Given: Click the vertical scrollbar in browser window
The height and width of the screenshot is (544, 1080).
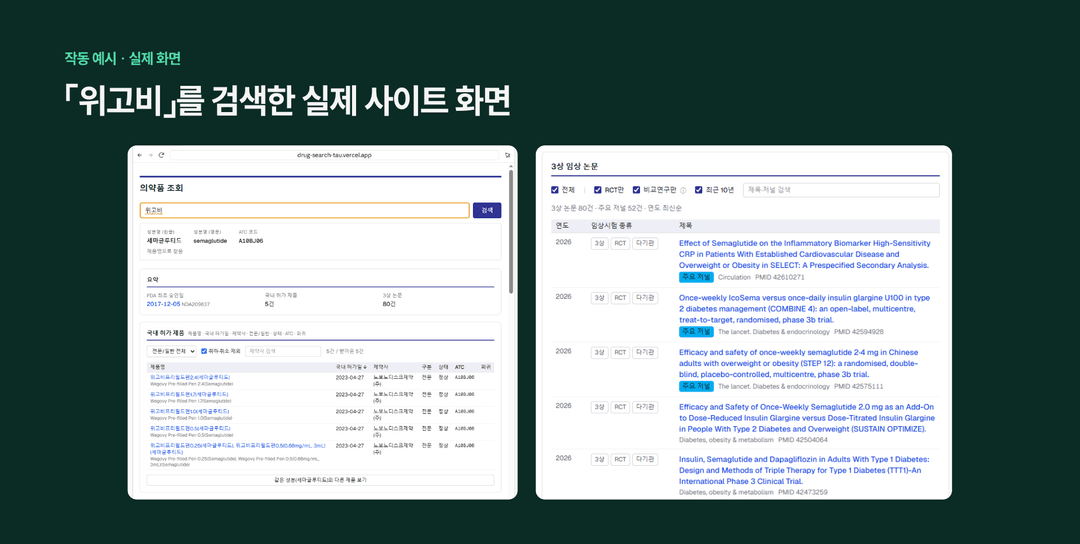Looking at the screenshot, I should tap(510, 232).
